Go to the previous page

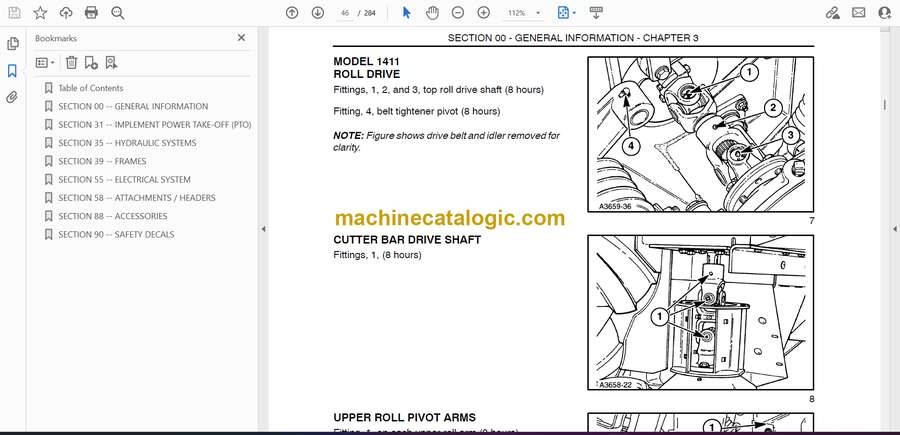coord(292,13)
